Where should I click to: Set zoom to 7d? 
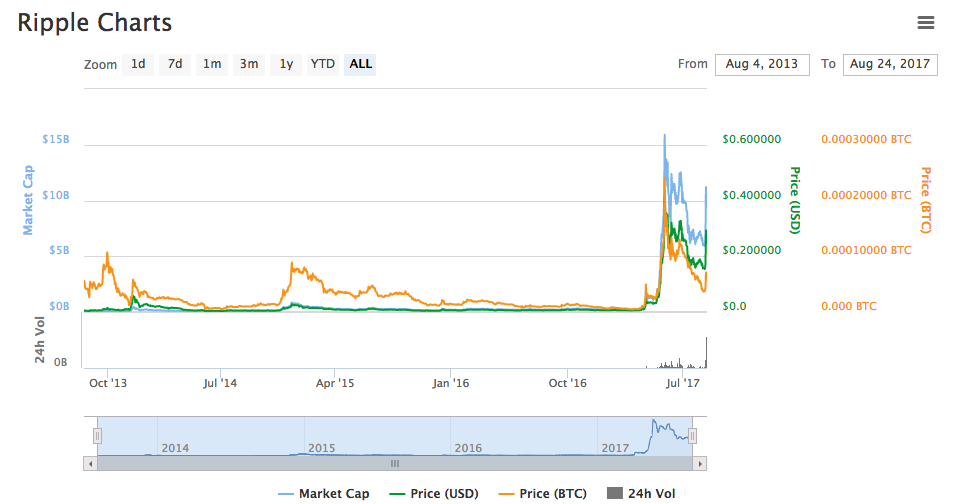pos(175,64)
